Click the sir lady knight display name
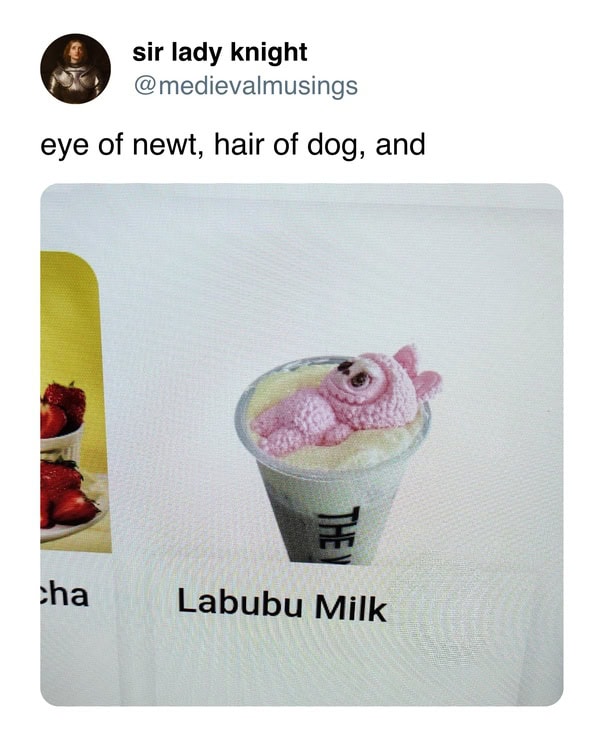The image size is (599, 740). (x=219, y=52)
